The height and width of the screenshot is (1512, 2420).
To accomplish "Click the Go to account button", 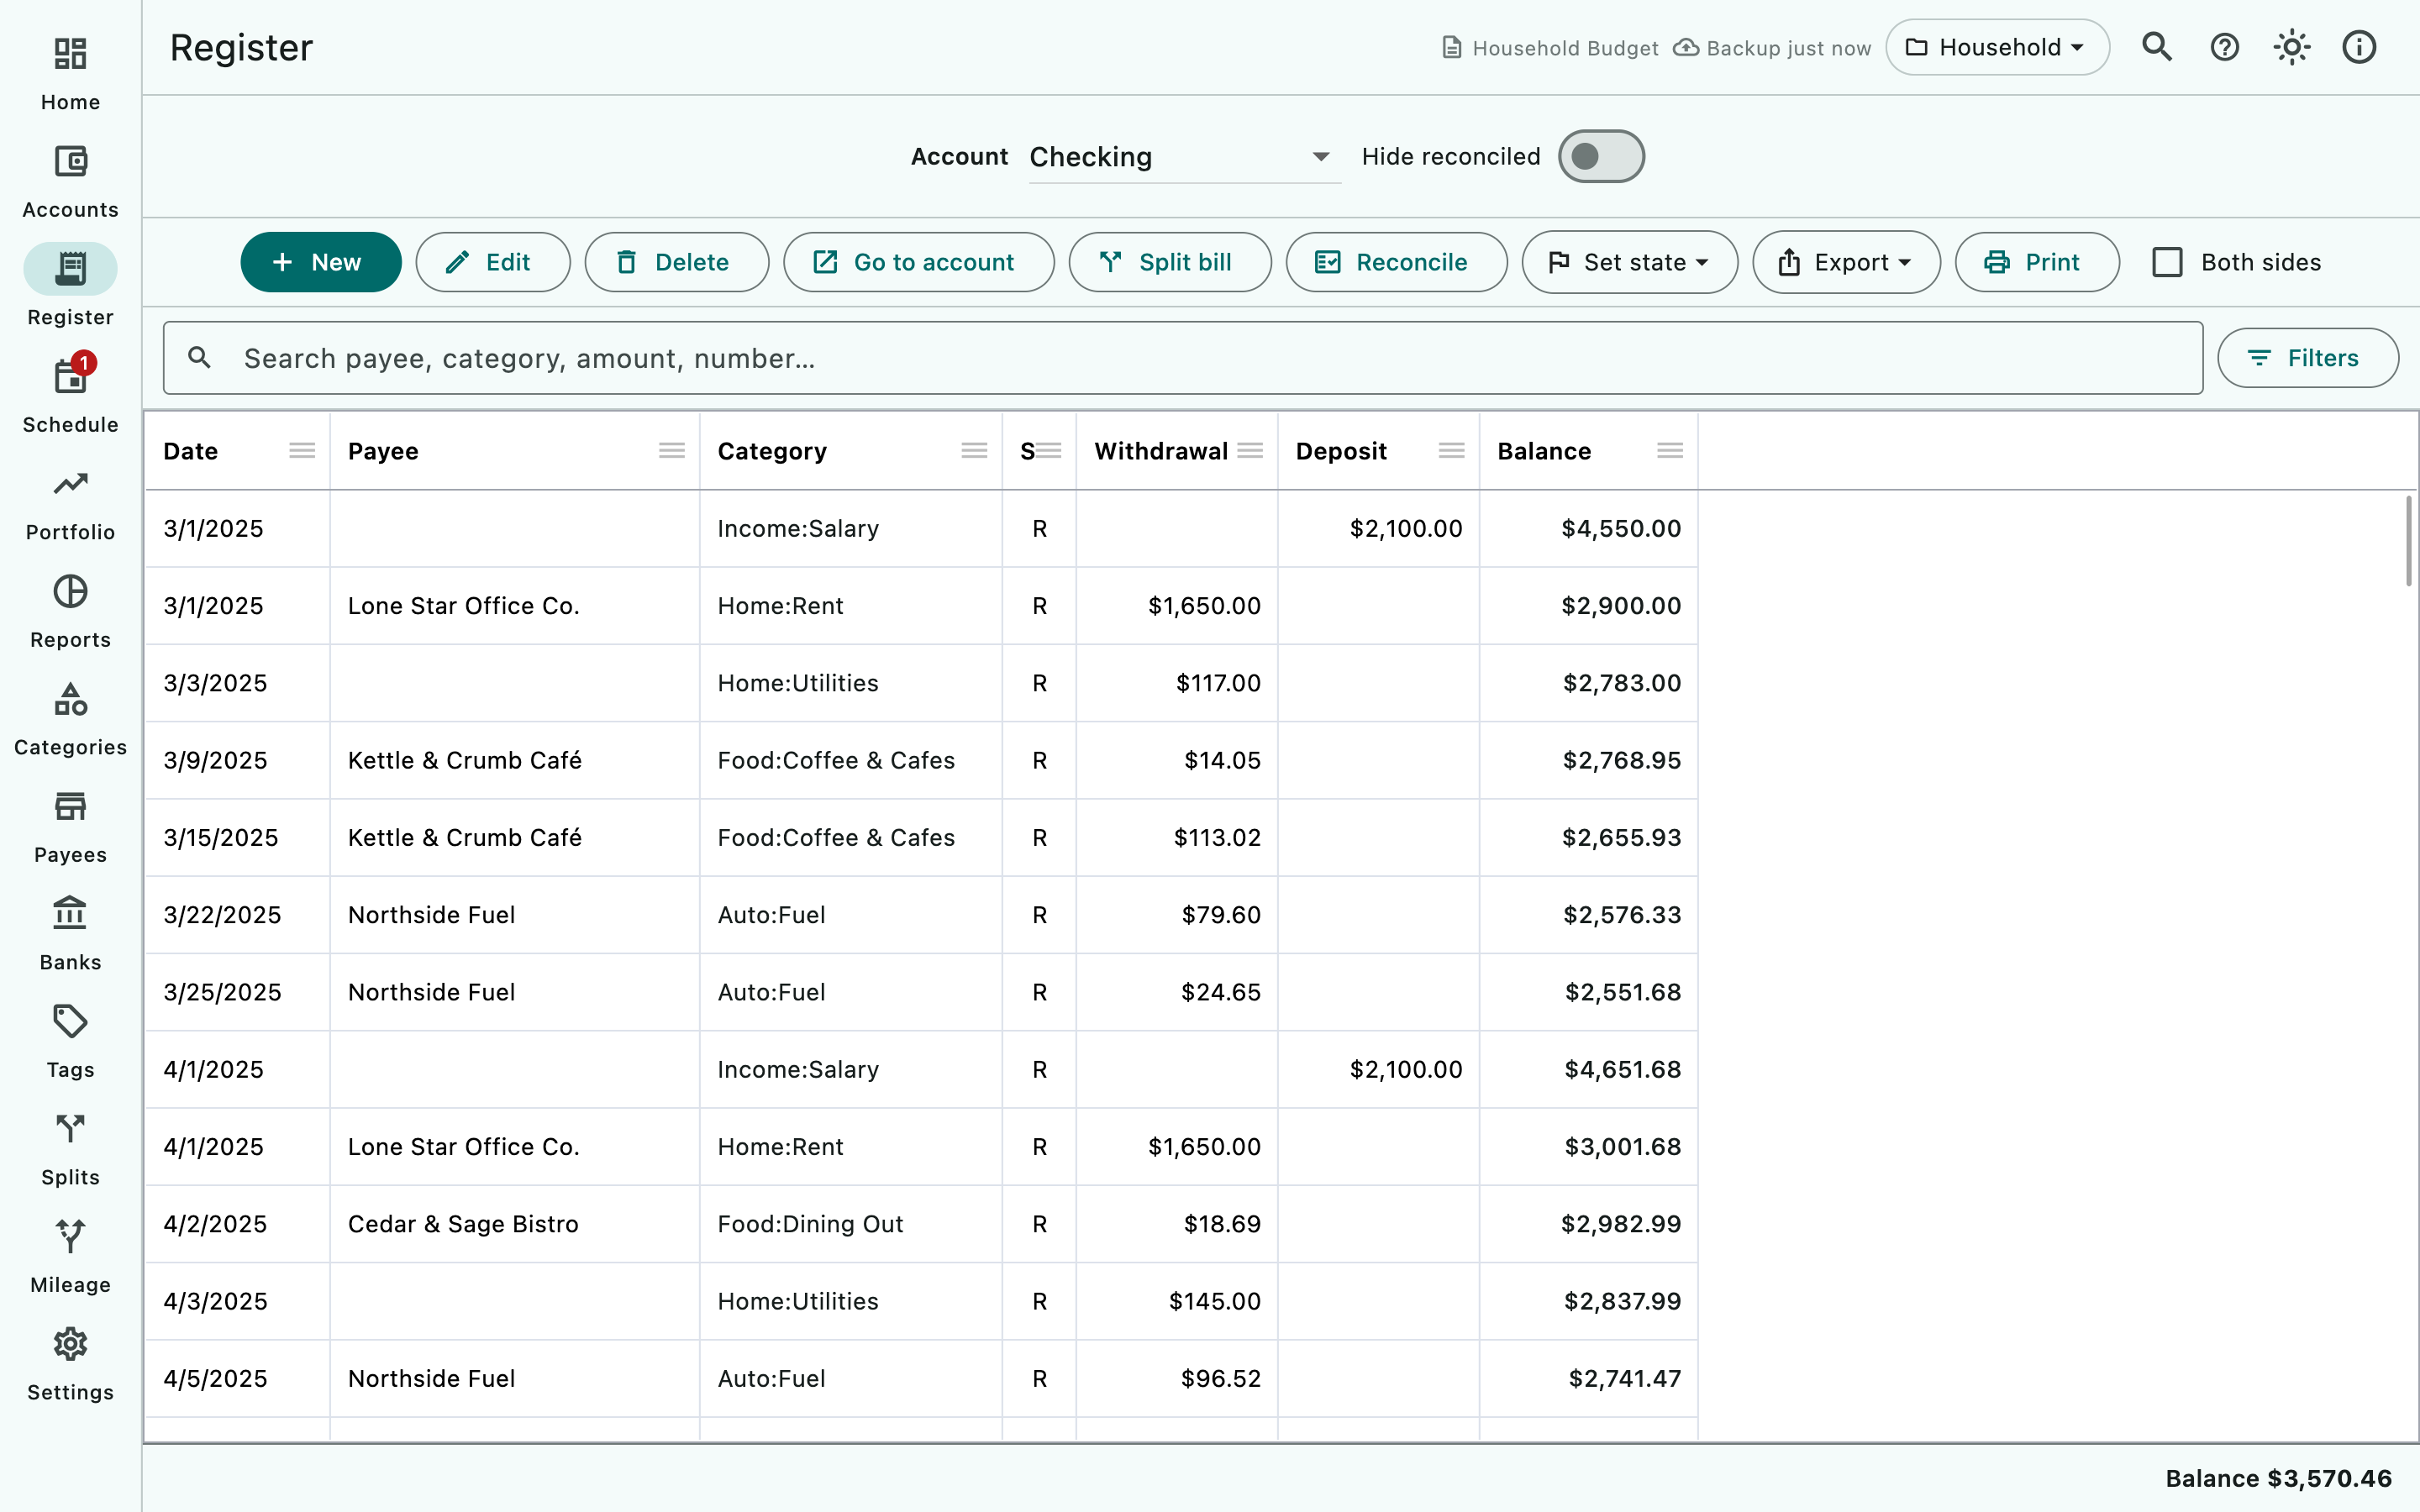I will [x=918, y=262].
